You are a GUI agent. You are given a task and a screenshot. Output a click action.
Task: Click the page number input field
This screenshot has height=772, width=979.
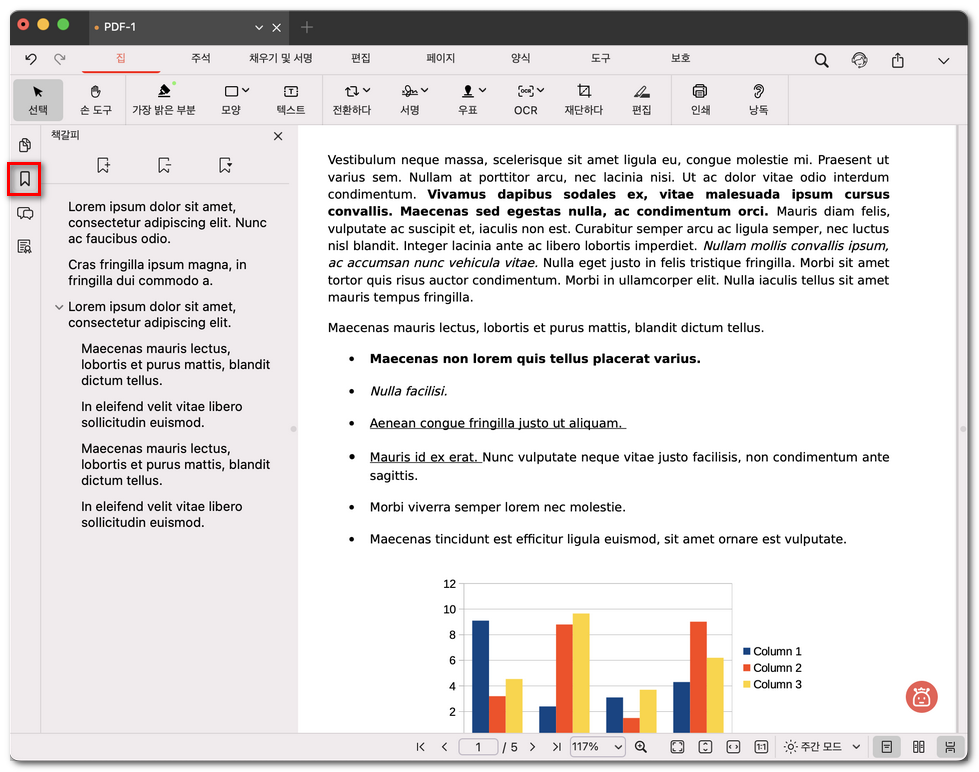(x=479, y=747)
